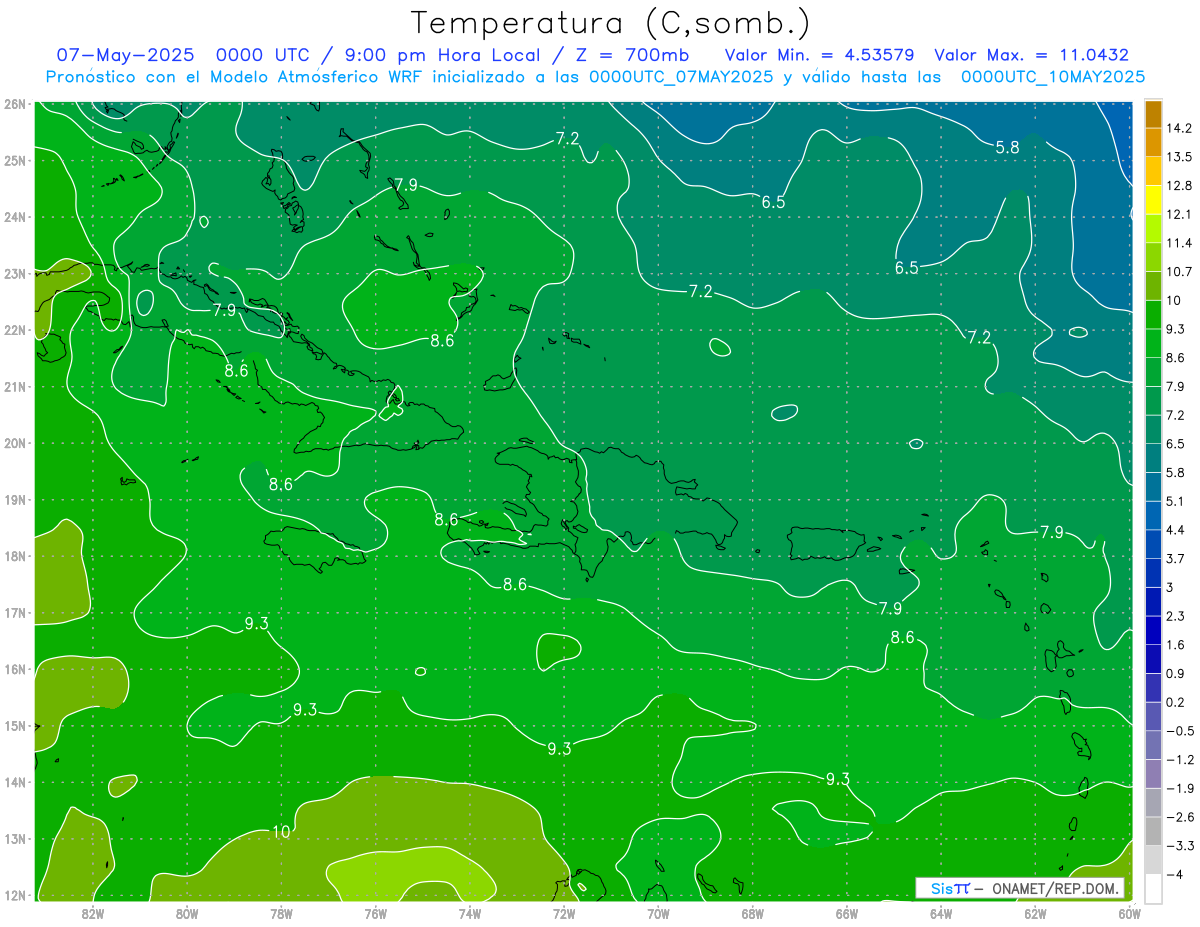The image size is (1200, 927).
Task: Click the -1.9 color scale label
Action: pos(1180,788)
